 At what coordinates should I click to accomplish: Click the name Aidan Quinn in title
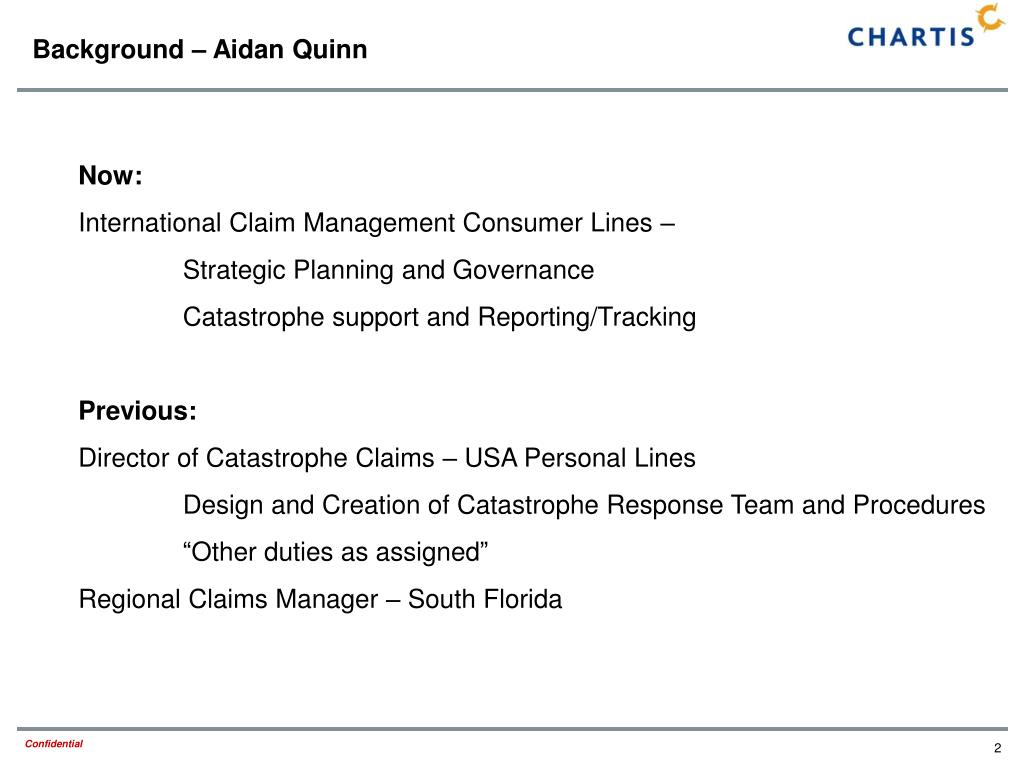(291, 50)
